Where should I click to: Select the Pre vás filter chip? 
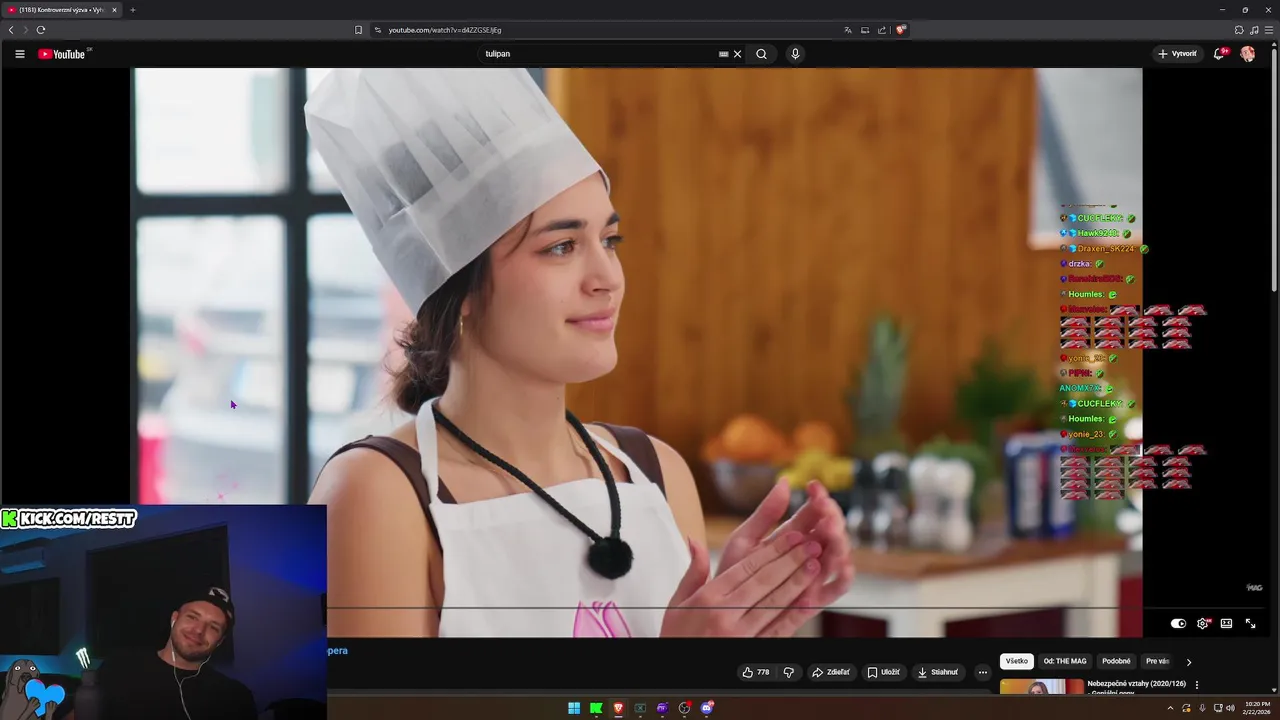point(1157,661)
